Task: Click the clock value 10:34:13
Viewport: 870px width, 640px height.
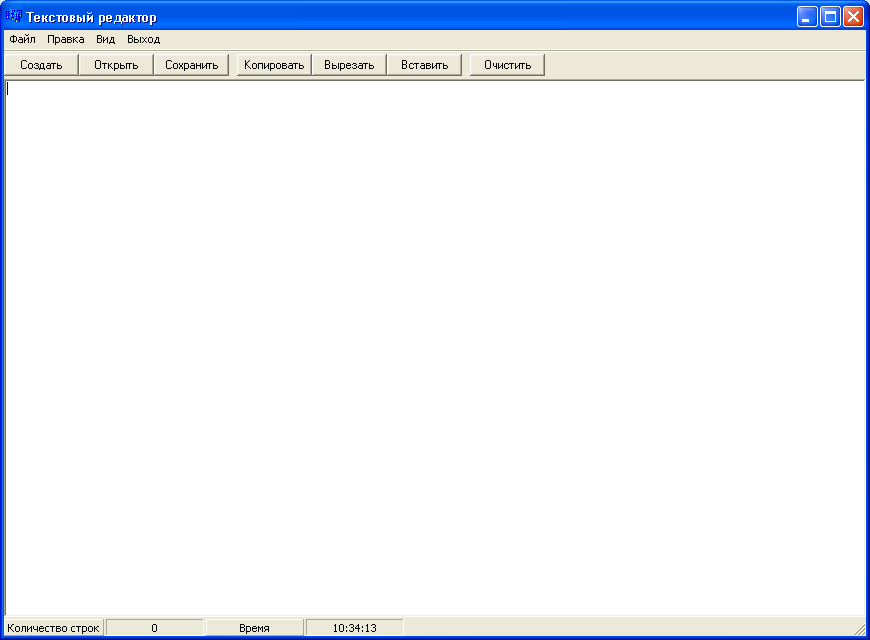Action: (x=355, y=628)
